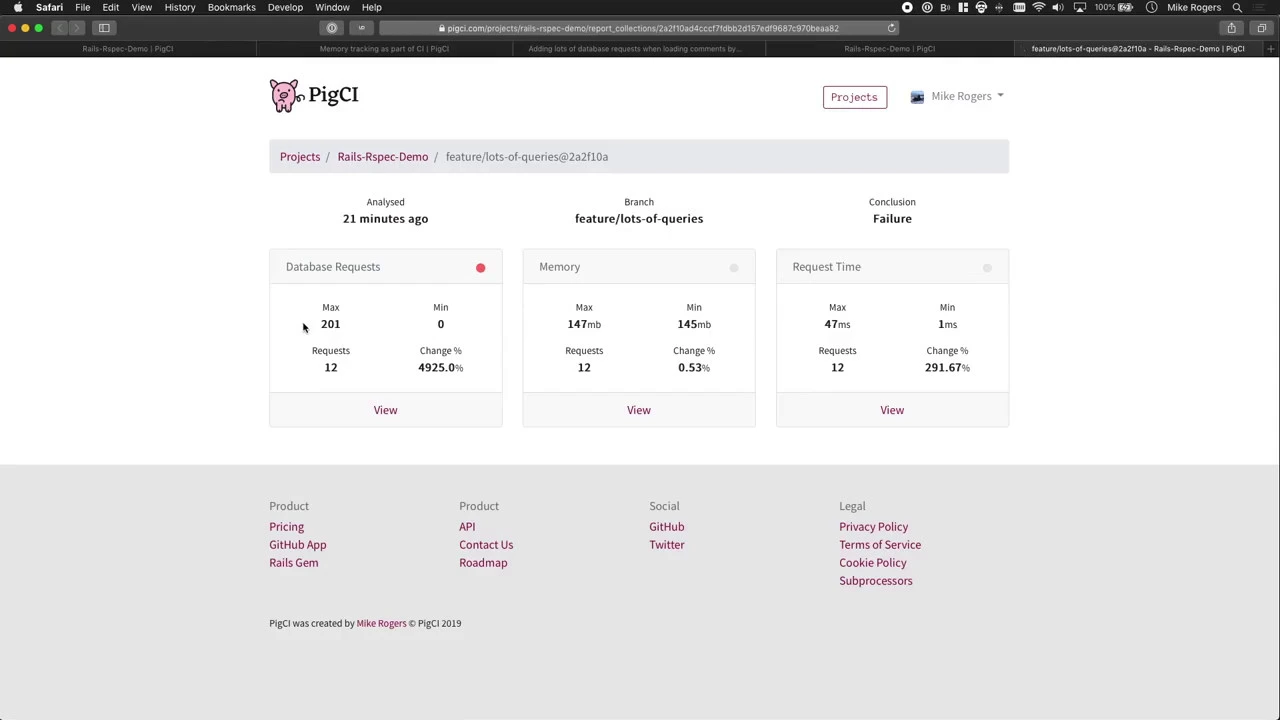Image resolution: width=1280 pixels, height=720 pixels.
Task: View the Memory report
Action: click(x=638, y=410)
